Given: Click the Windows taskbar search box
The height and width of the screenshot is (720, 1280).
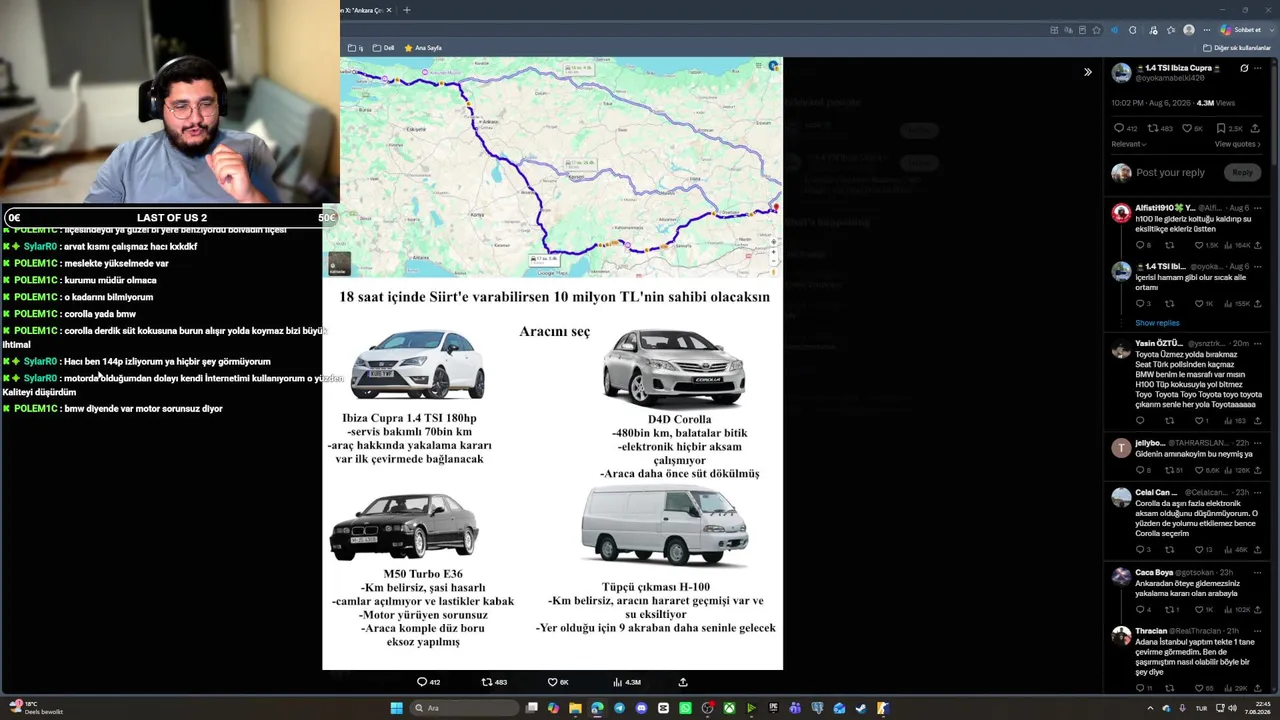Looking at the screenshot, I should point(465,708).
